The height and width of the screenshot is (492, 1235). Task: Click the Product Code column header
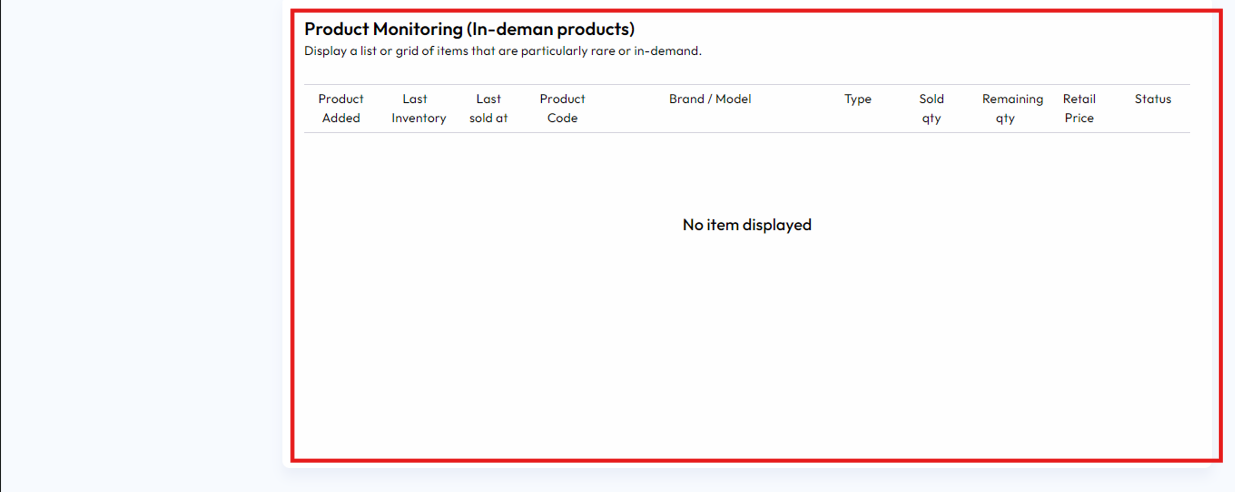[x=562, y=108]
